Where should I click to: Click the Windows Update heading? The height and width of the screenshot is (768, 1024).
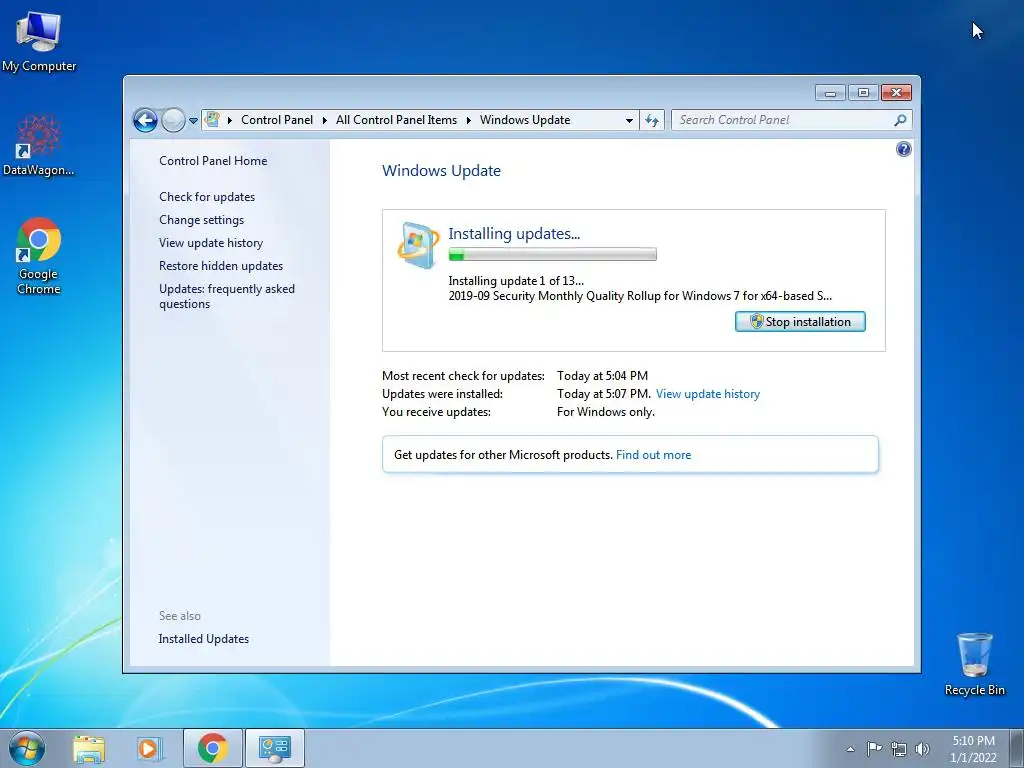(441, 171)
